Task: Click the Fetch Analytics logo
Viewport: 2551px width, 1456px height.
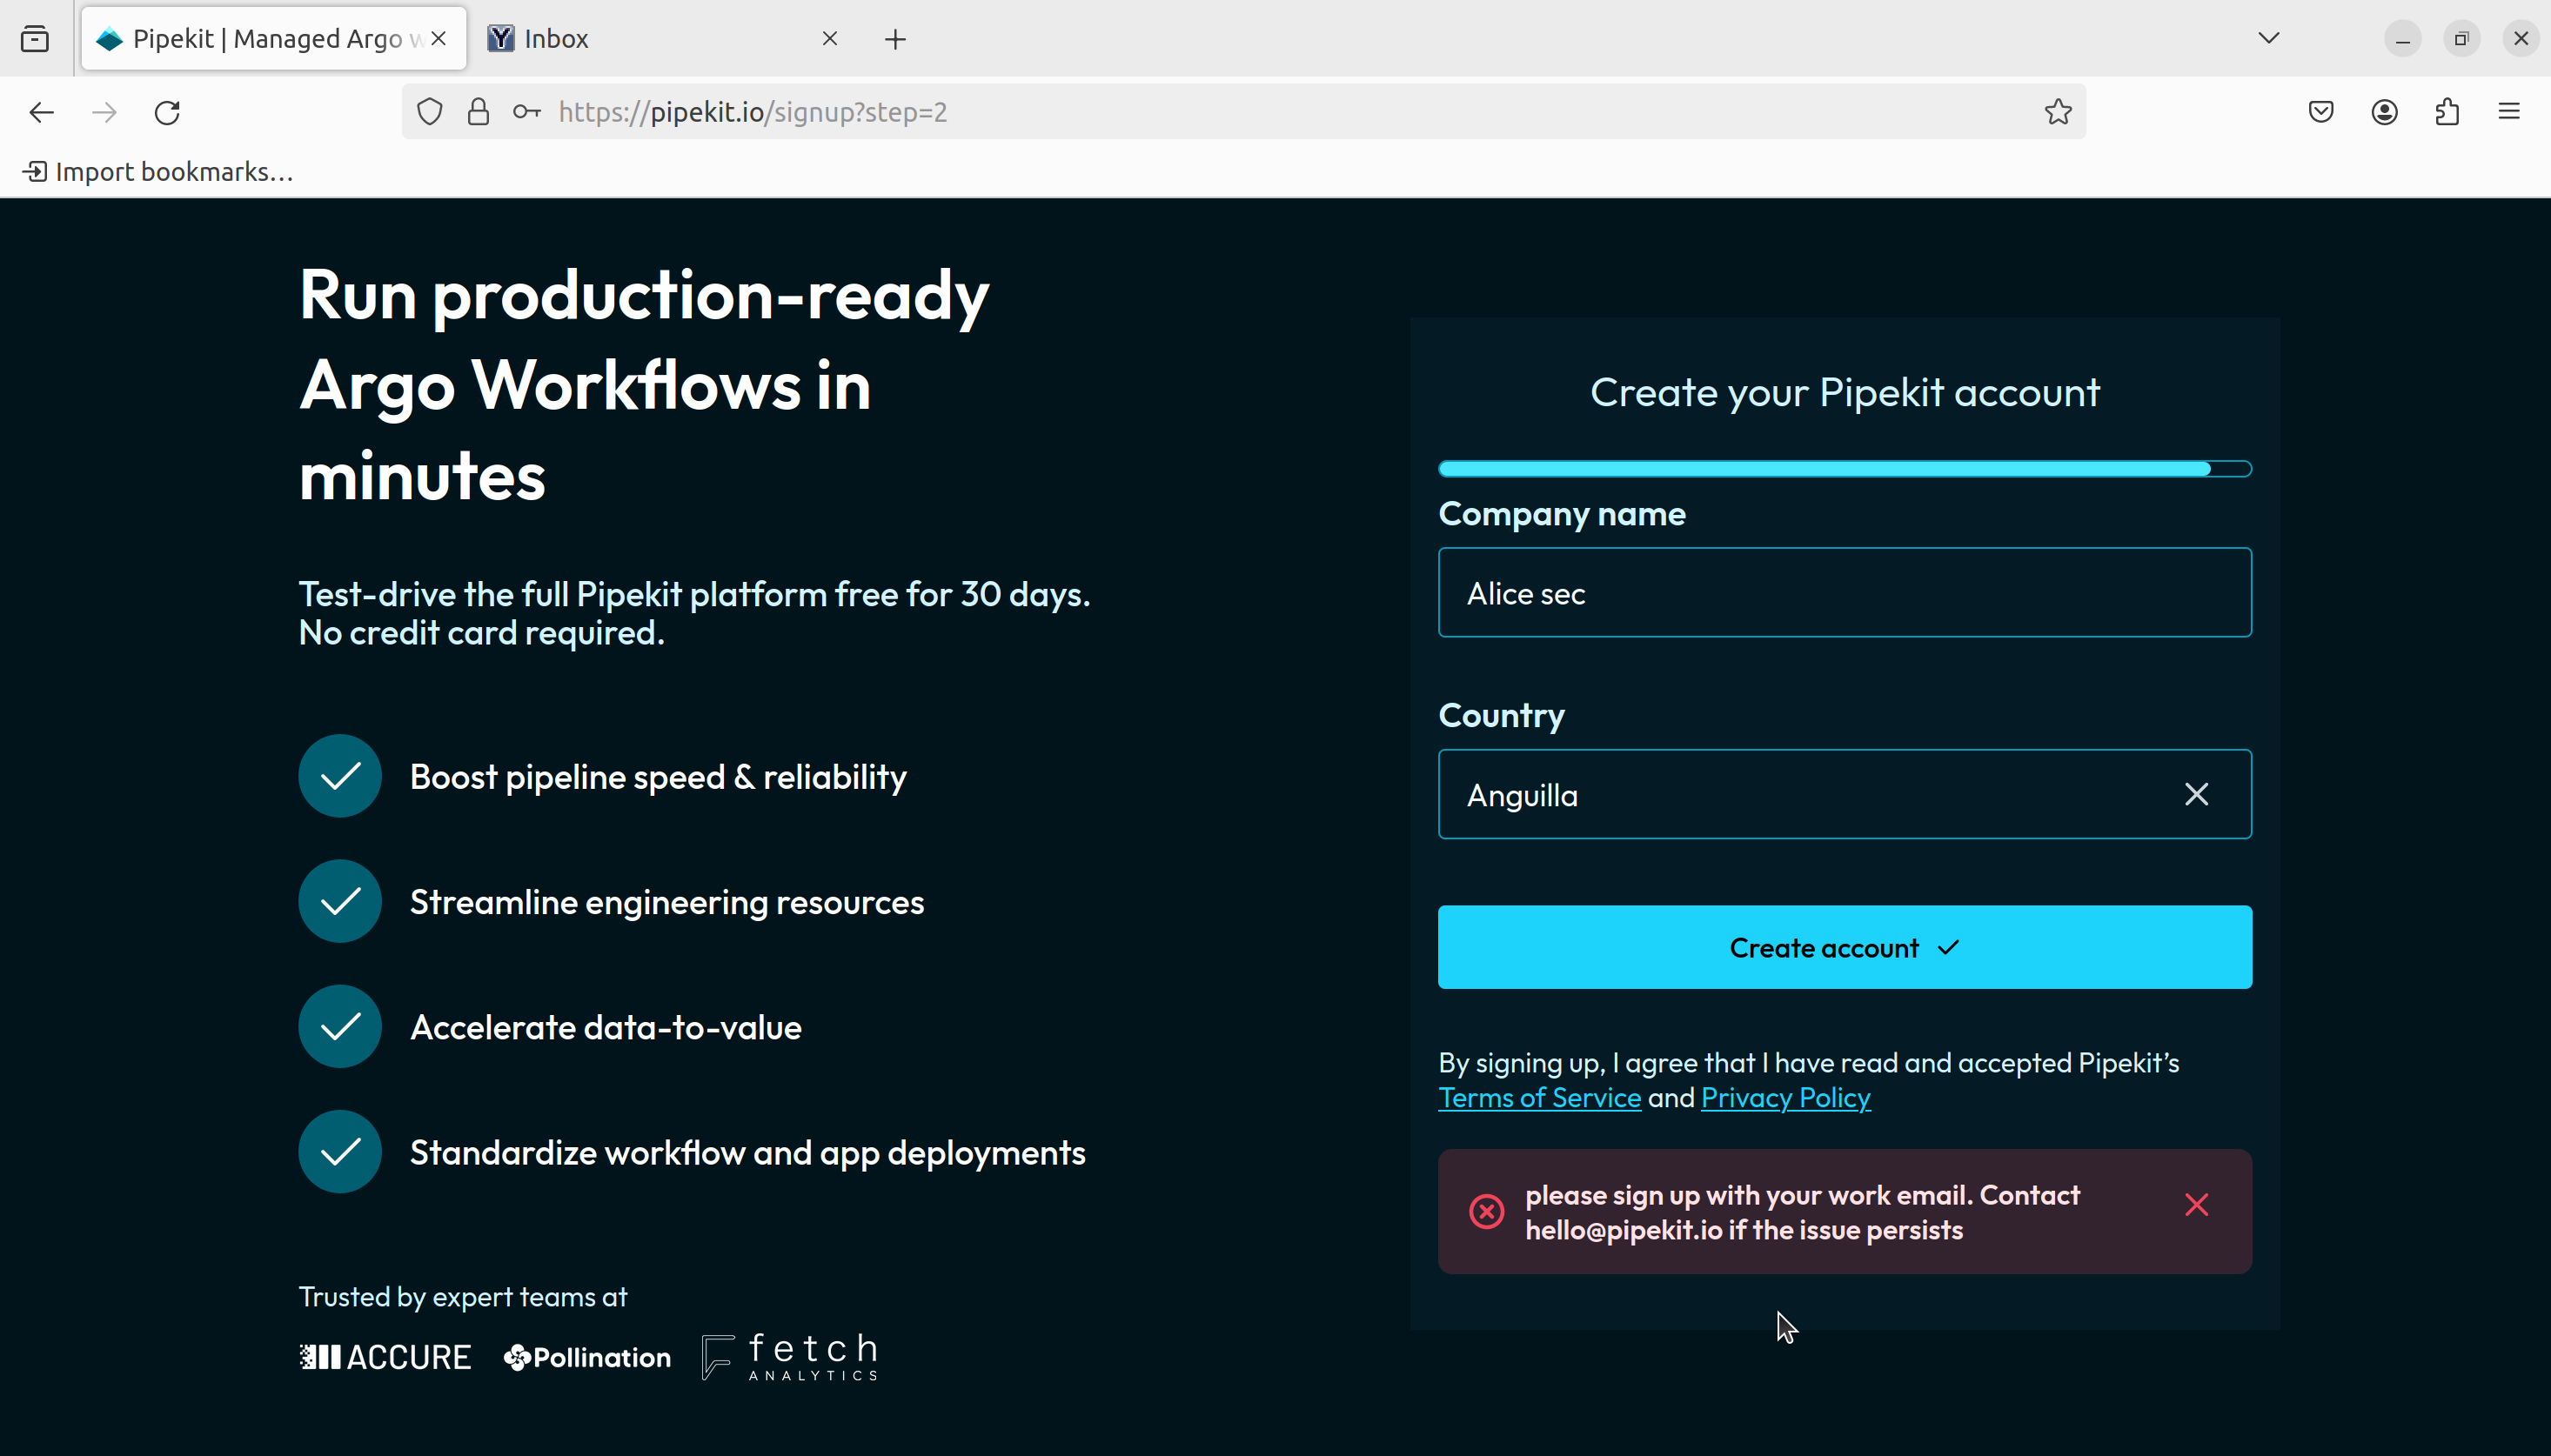Action: coord(790,1357)
